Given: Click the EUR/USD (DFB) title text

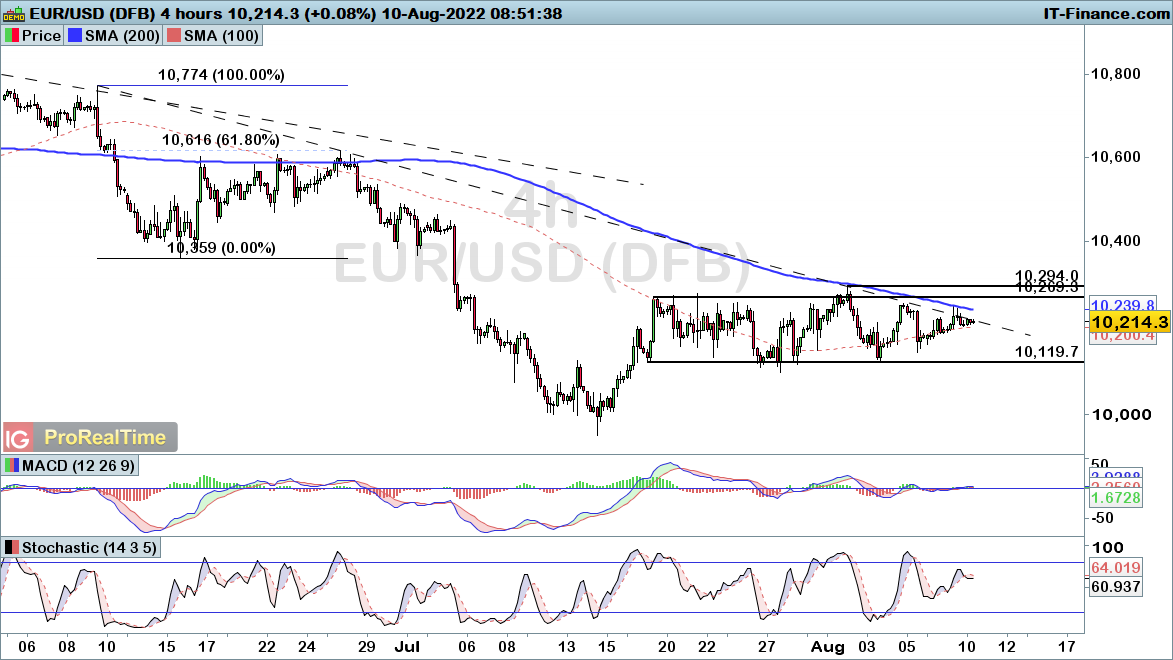Looking at the screenshot, I should pos(93,13).
